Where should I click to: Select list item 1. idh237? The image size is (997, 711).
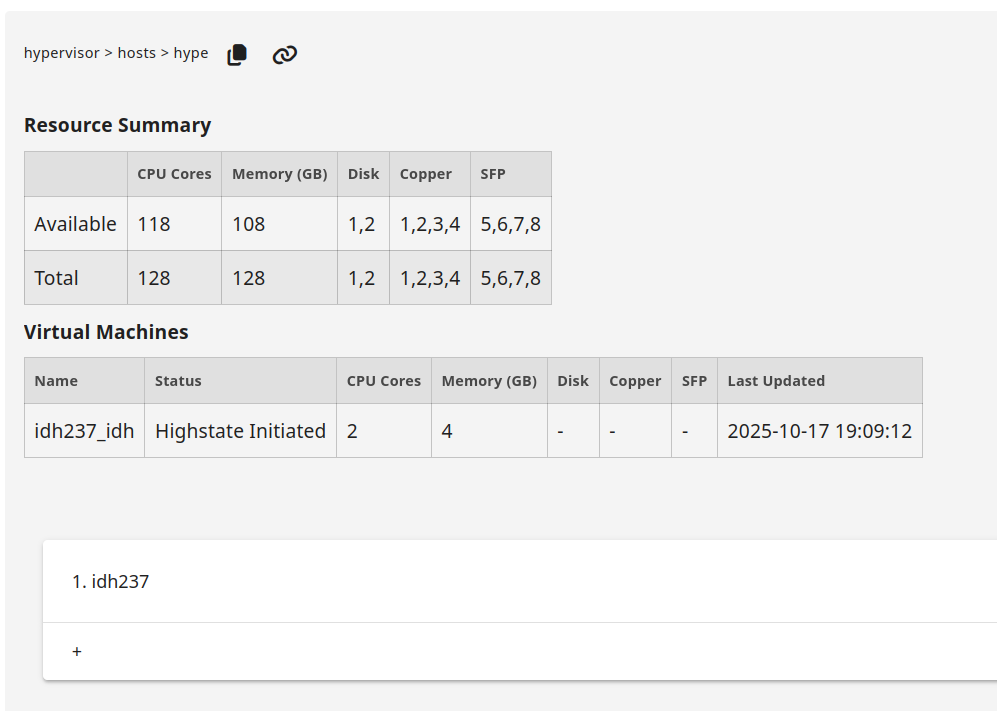click(x=111, y=581)
